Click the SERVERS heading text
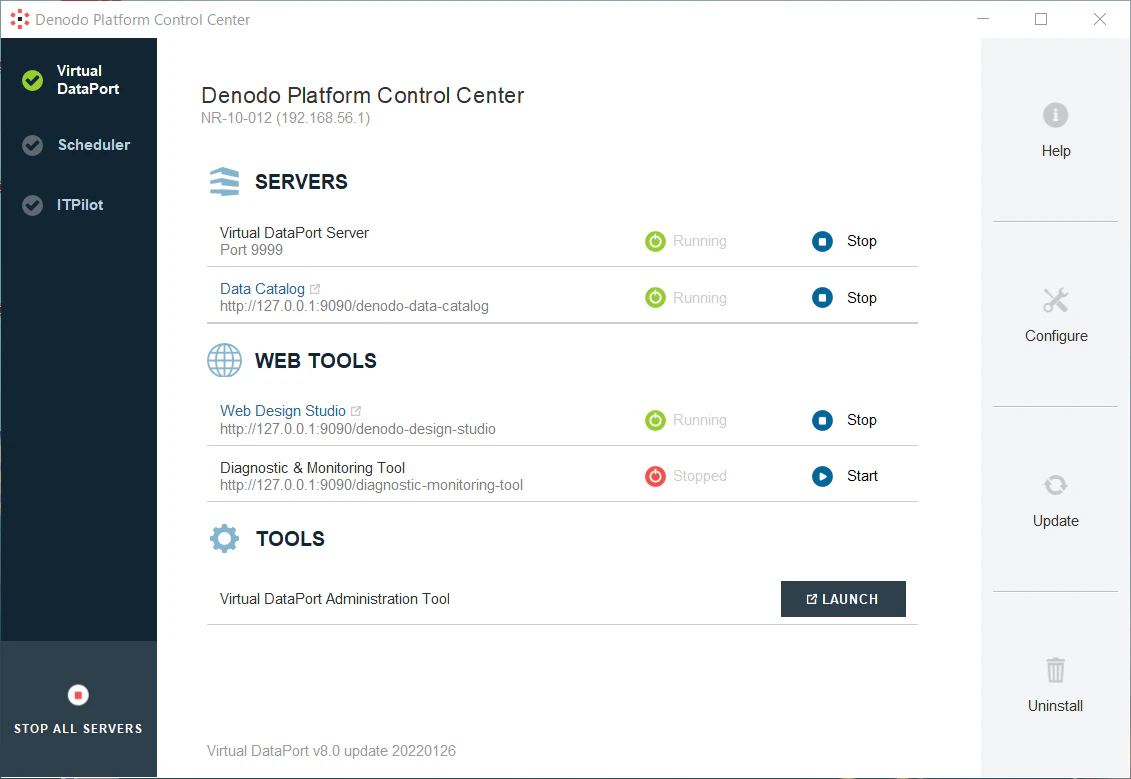1131x779 pixels. [x=301, y=182]
